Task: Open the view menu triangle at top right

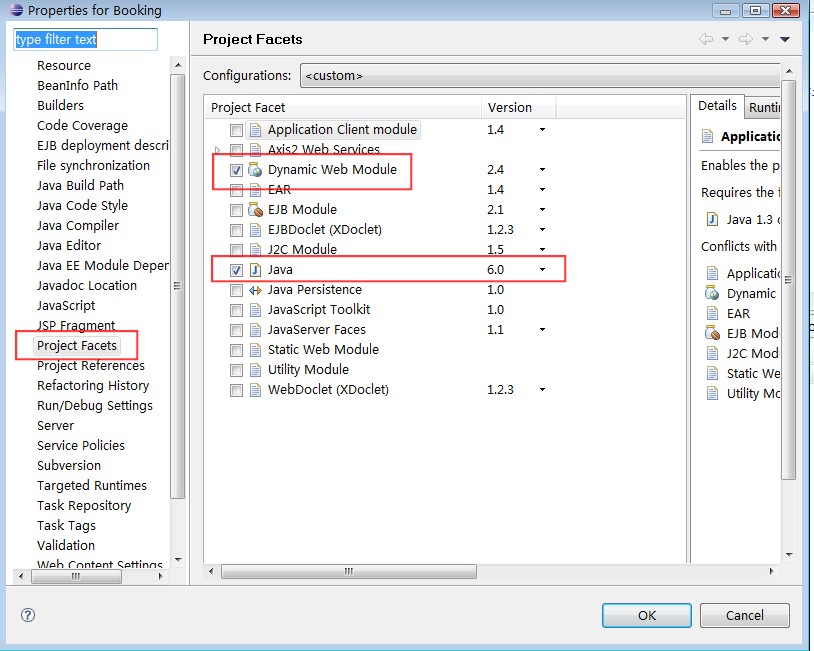Action: 785,39
